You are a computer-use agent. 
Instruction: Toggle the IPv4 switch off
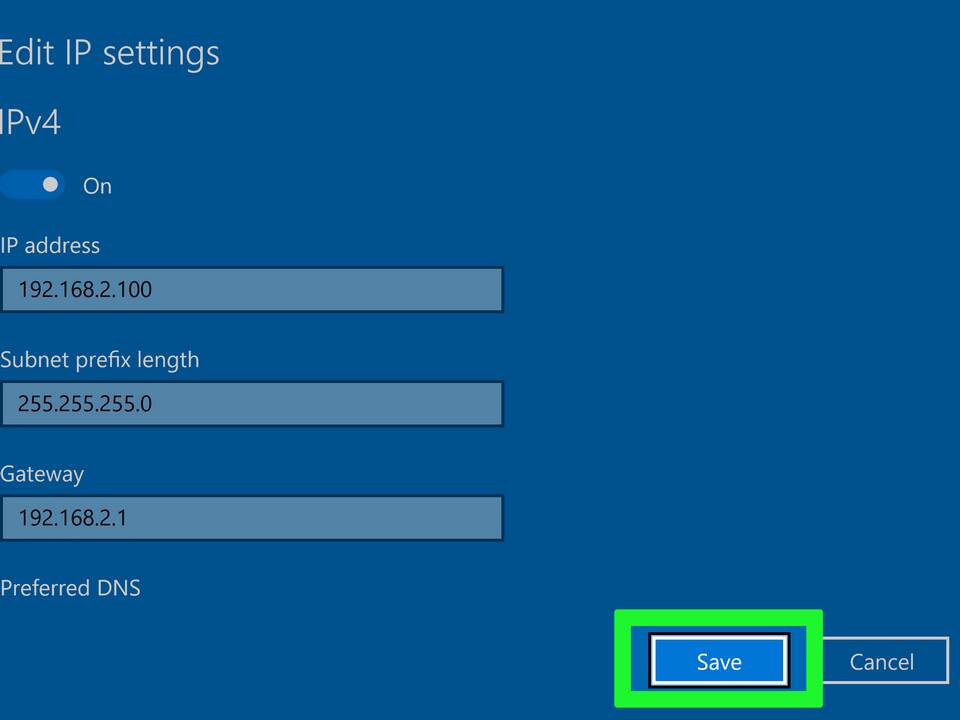(x=32, y=185)
